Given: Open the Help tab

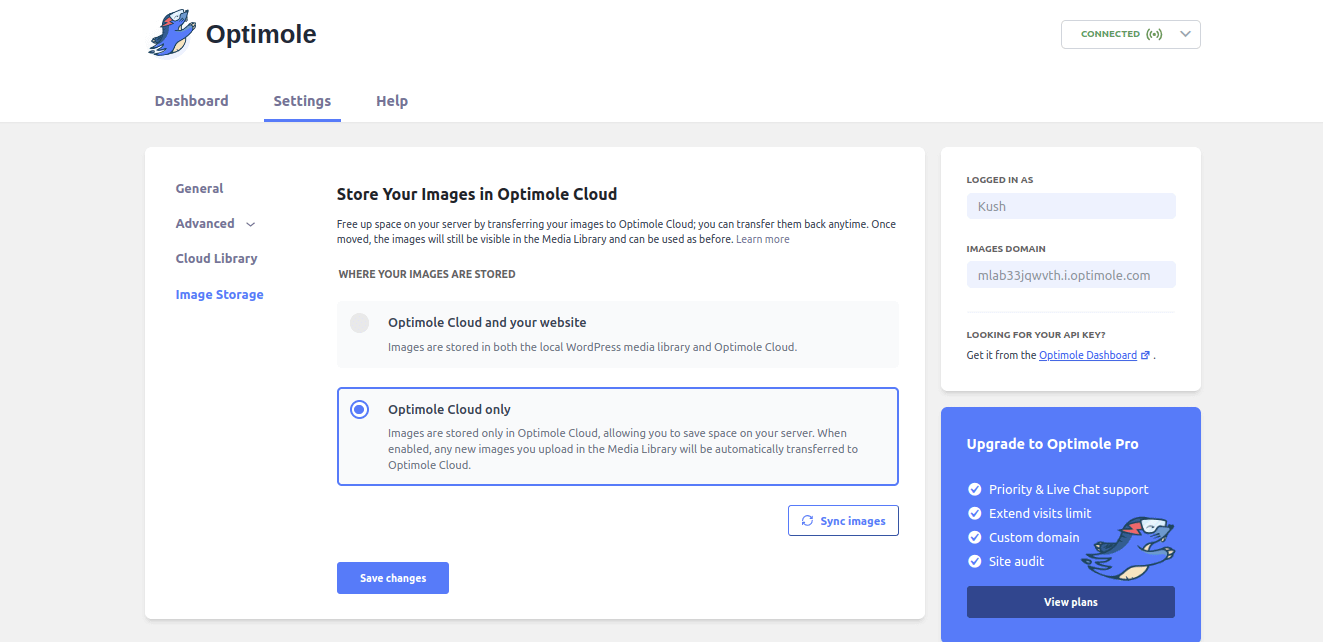Looking at the screenshot, I should (x=392, y=101).
